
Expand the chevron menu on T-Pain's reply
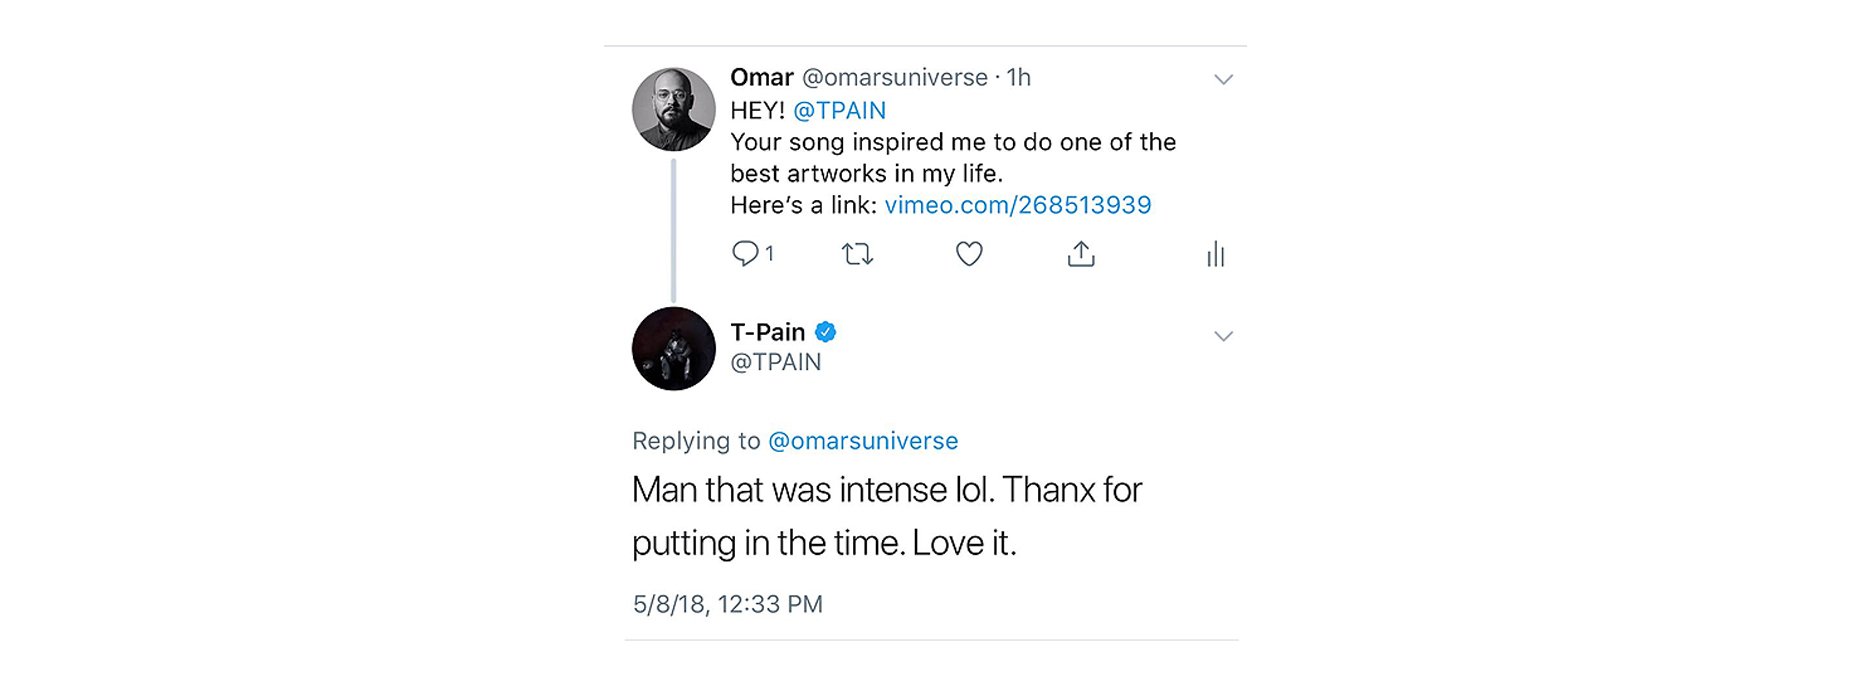pos(1223,336)
